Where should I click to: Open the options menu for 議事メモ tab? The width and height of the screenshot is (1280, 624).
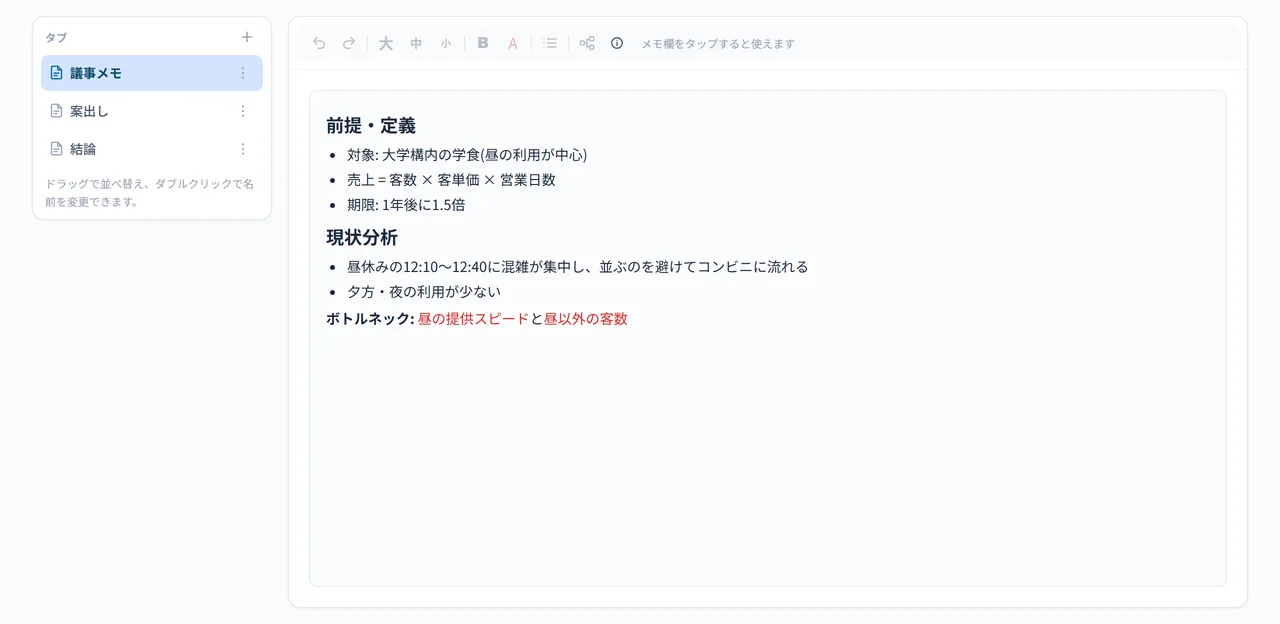point(242,73)
